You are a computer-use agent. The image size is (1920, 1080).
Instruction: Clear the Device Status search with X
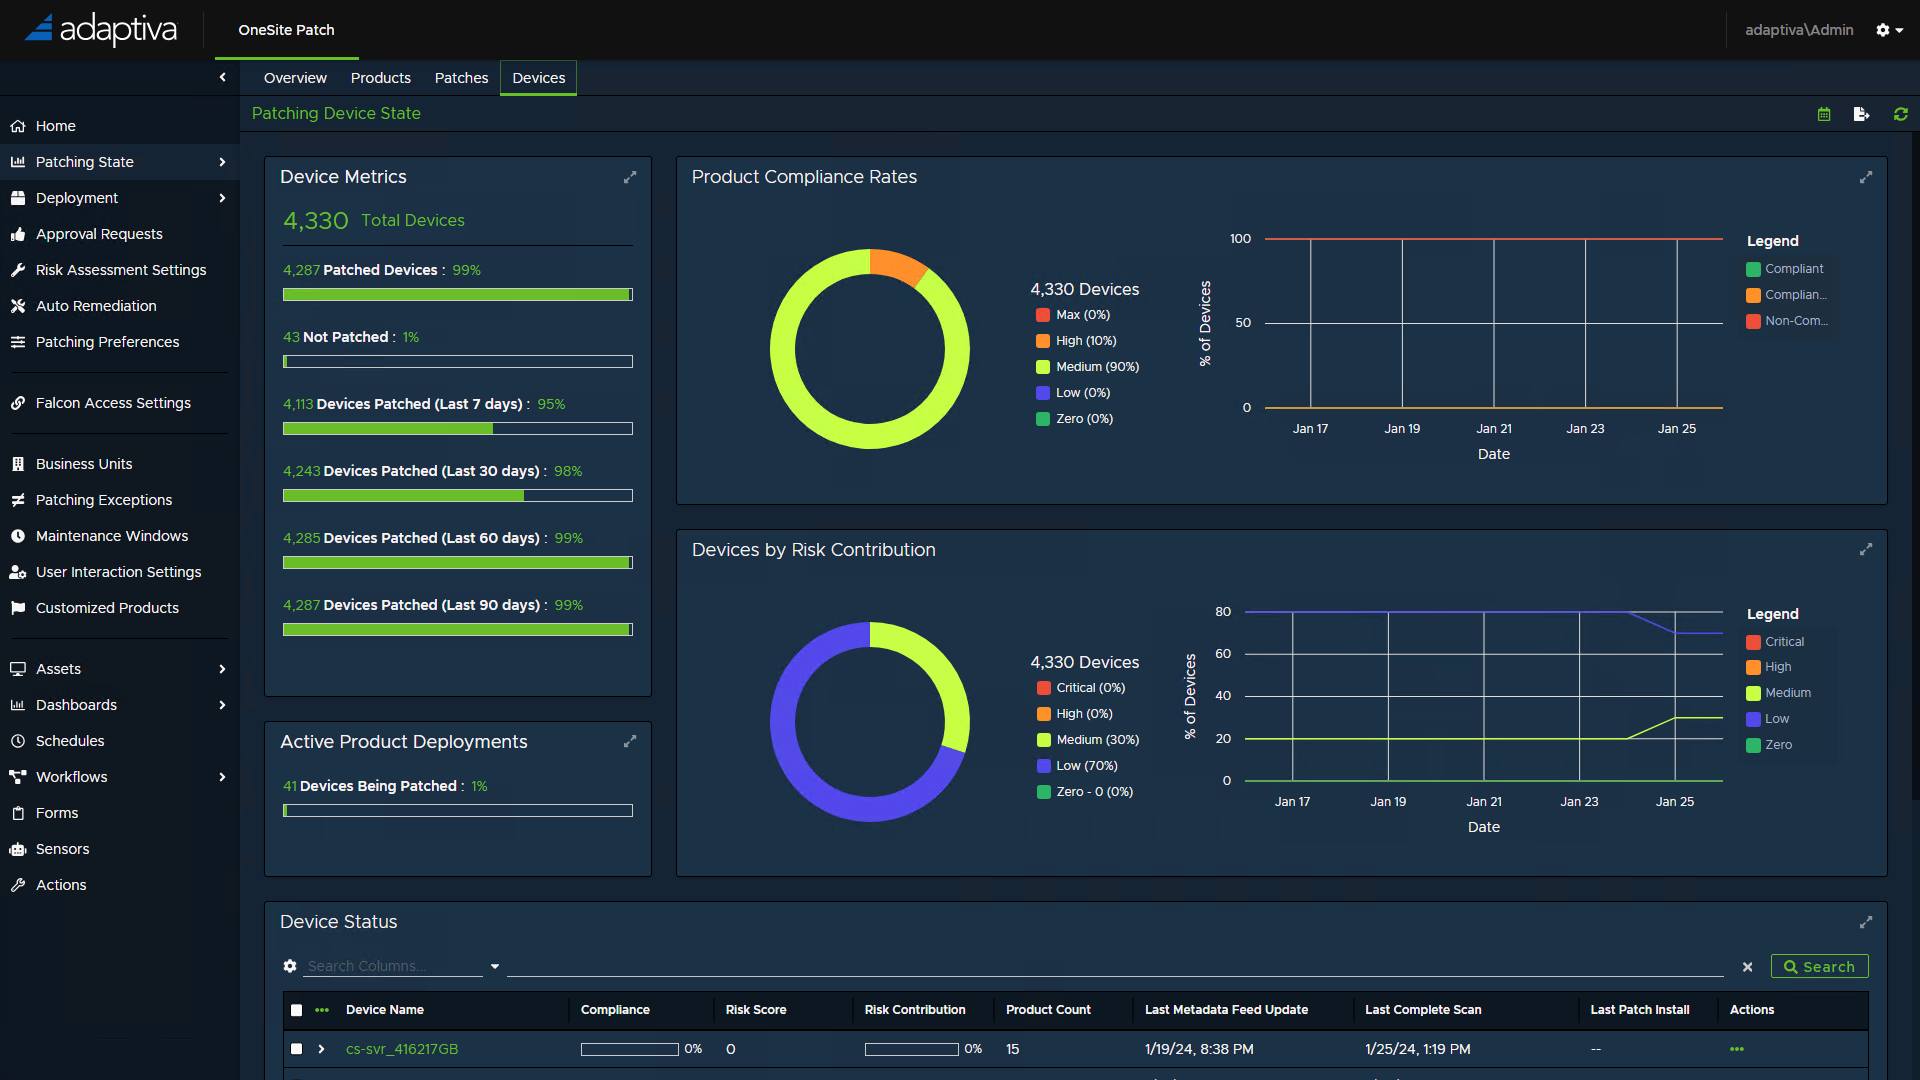point(1747,967)
